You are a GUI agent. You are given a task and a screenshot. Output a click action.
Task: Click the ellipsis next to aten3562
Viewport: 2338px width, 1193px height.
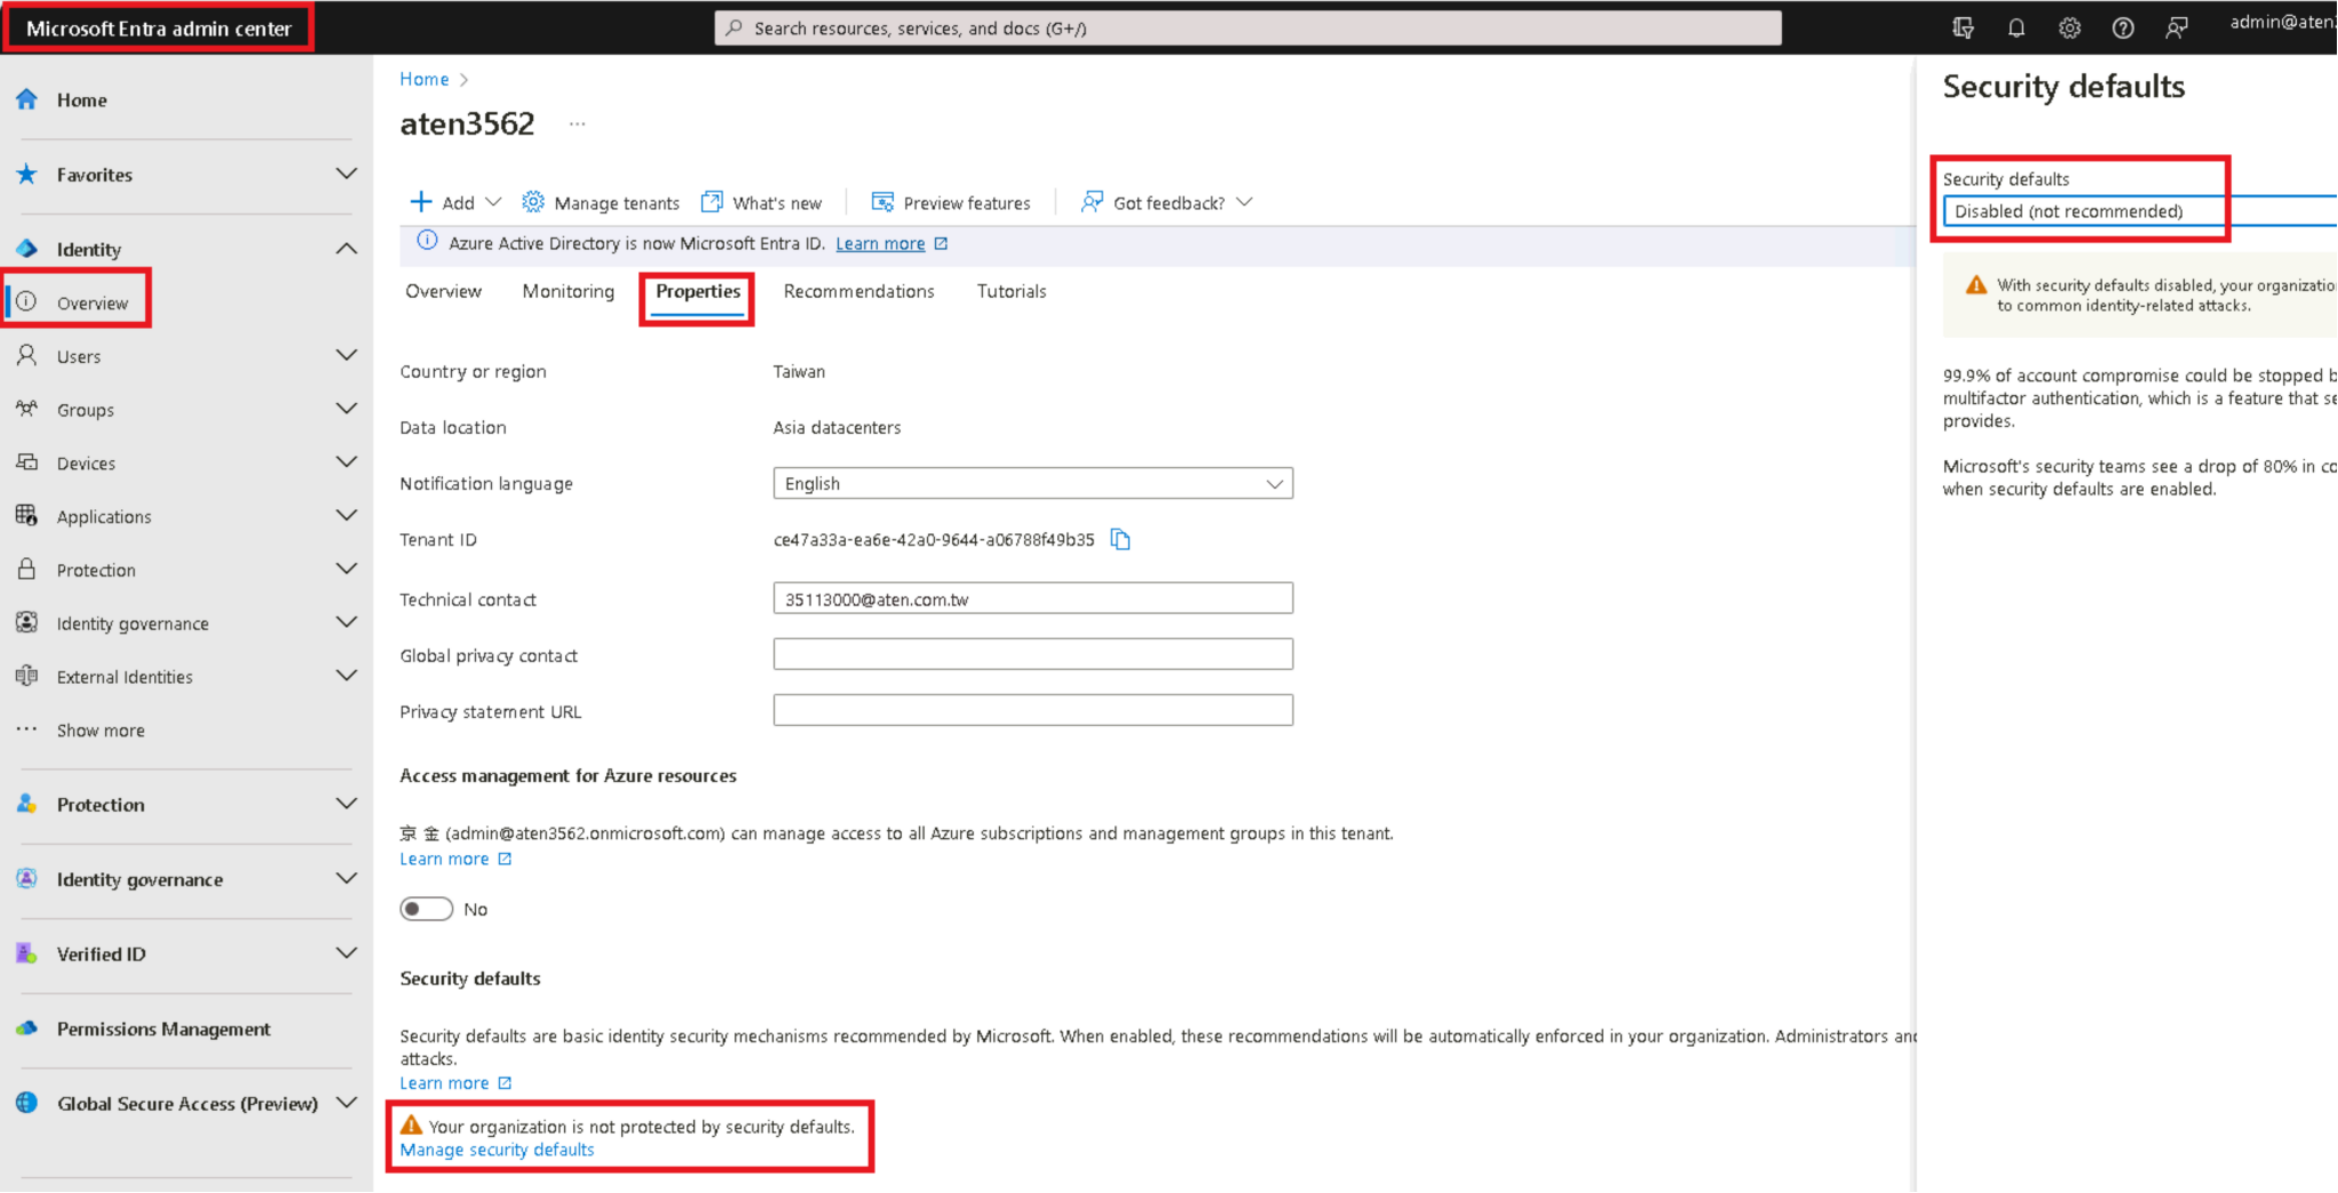[x=577, y=124]
